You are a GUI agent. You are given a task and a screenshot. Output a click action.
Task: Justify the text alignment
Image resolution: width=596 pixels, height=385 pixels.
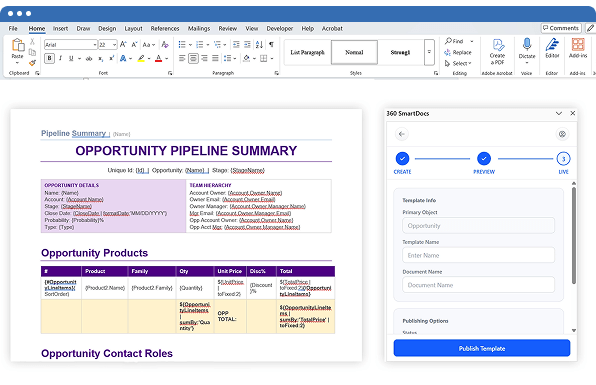(x=215, y=59)
